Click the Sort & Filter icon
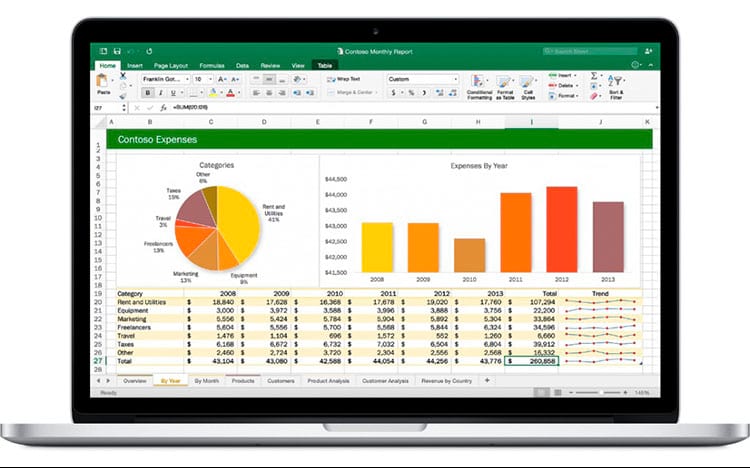This screenshot has width=750, height=468. pyautogui.click(x=616, y=81)
